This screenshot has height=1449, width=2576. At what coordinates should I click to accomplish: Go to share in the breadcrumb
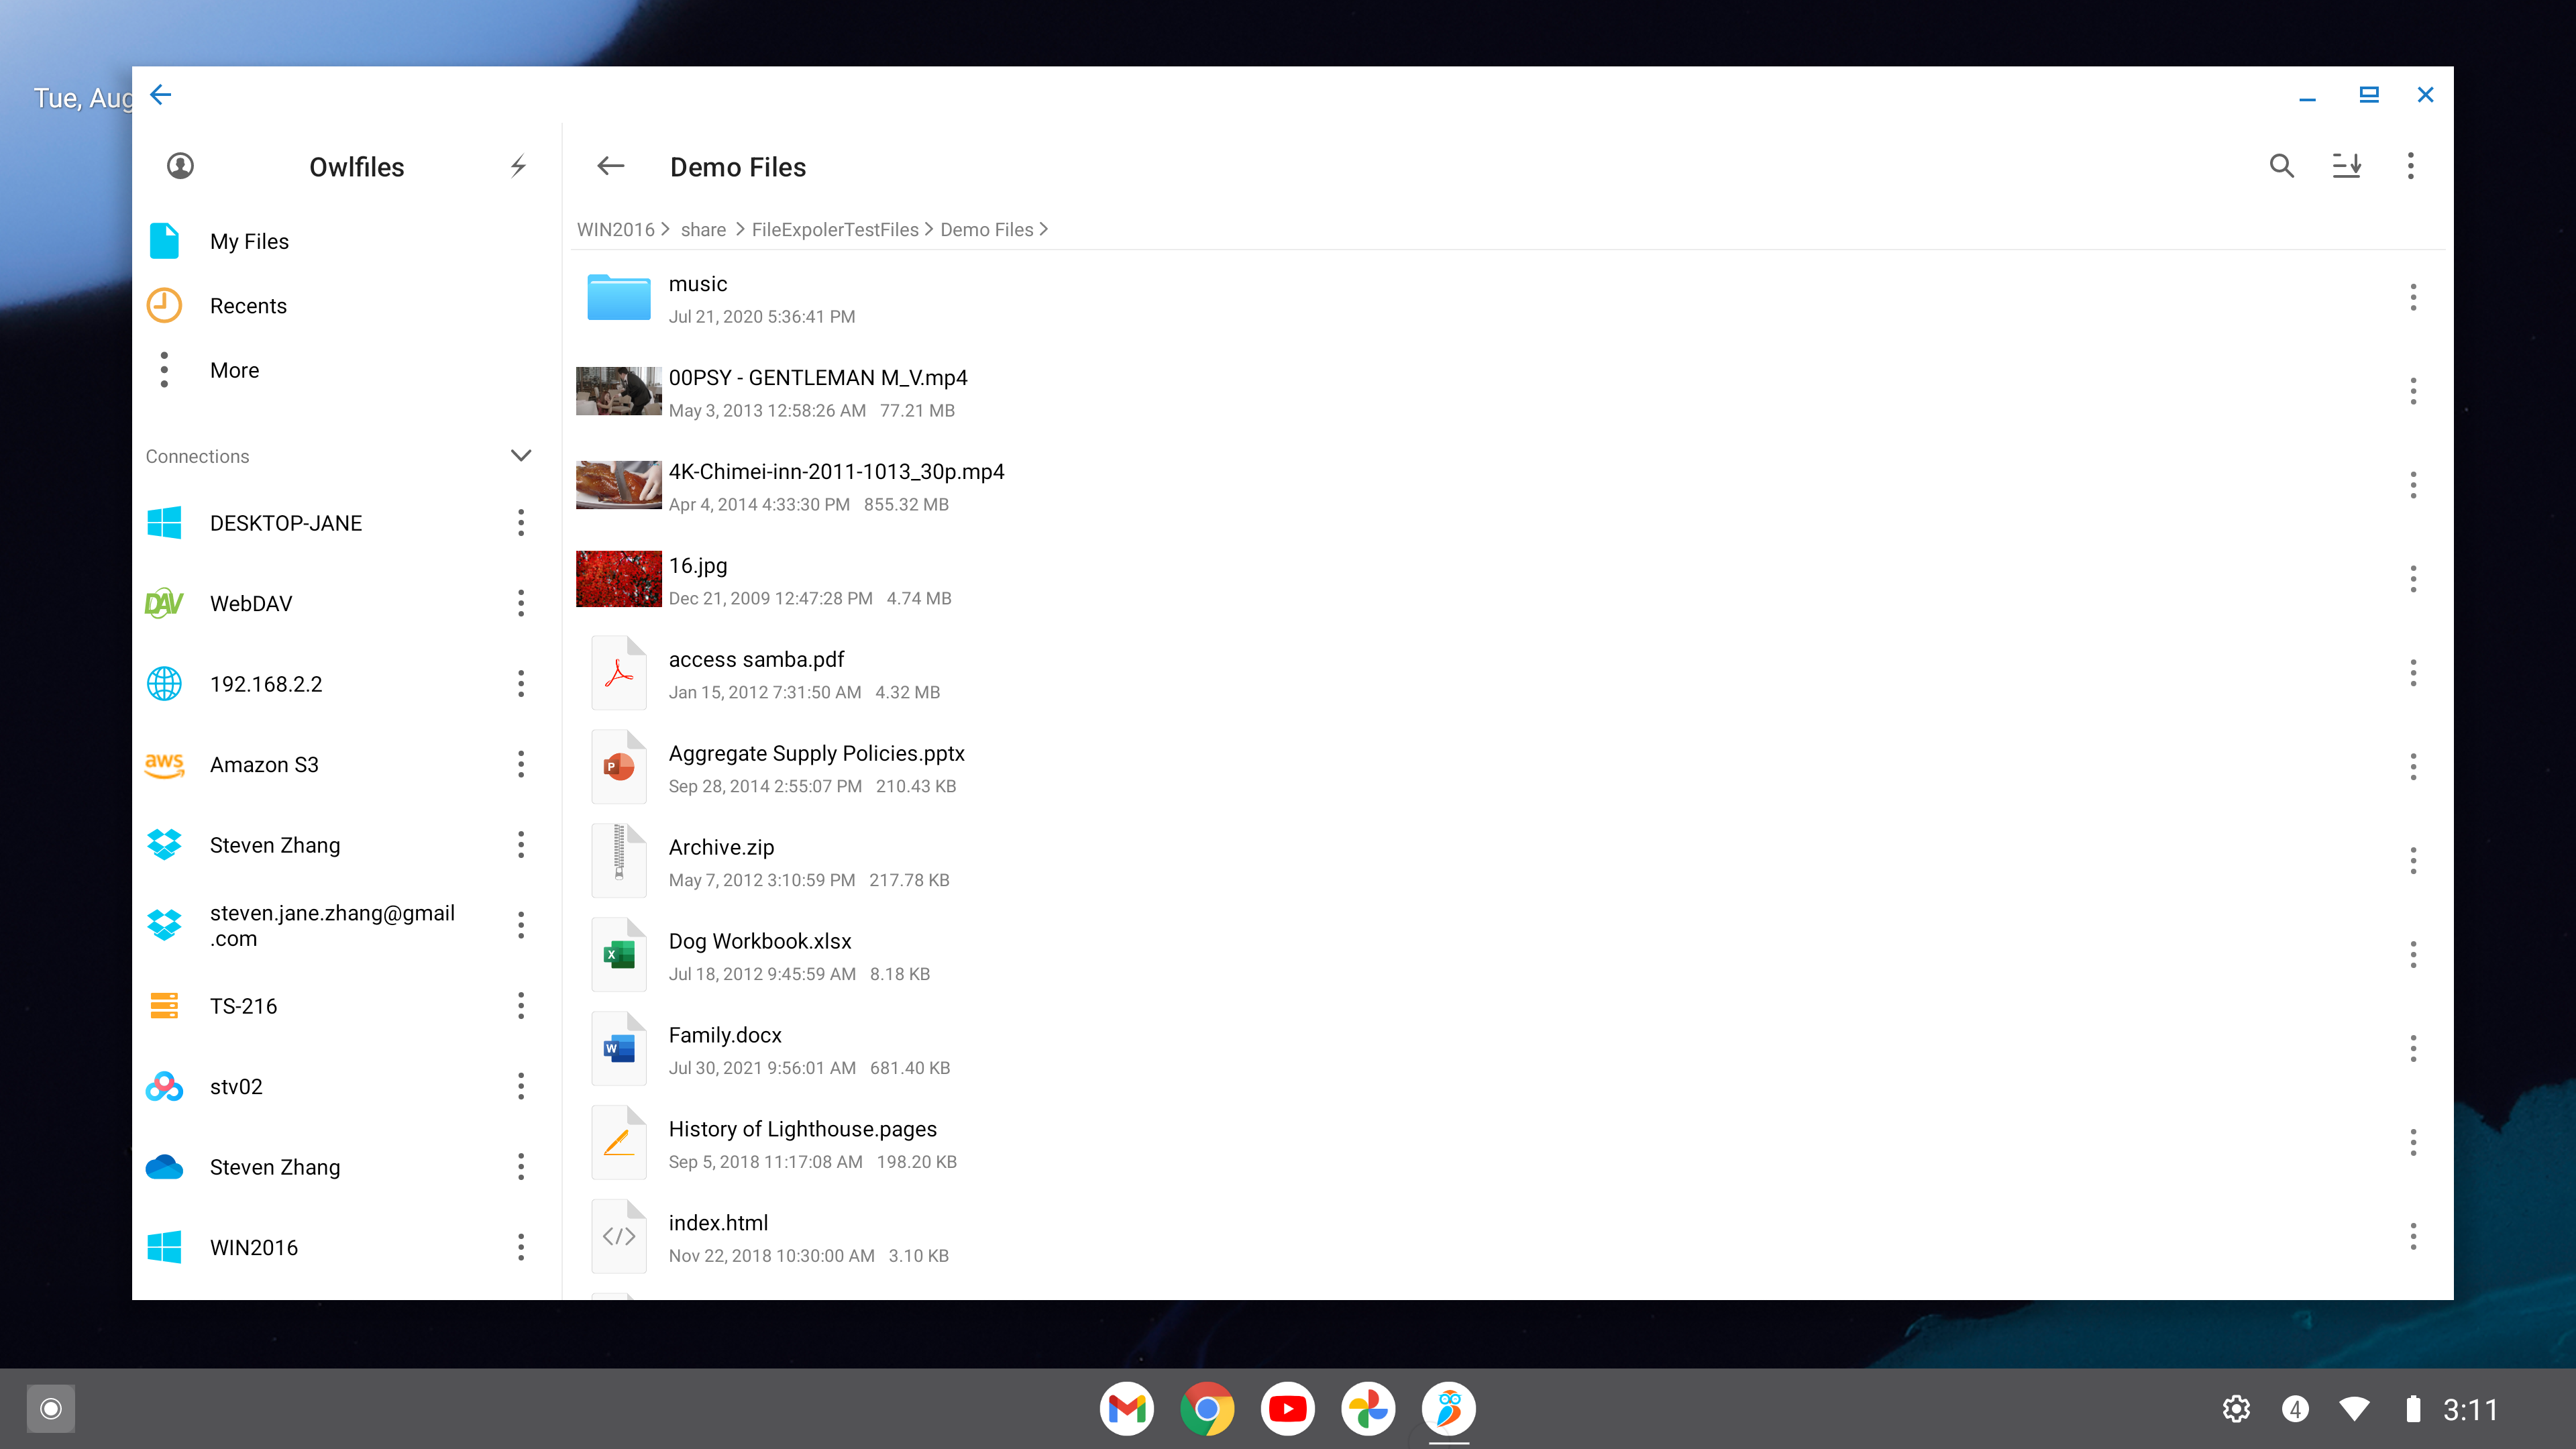click(x=703, y=229)
